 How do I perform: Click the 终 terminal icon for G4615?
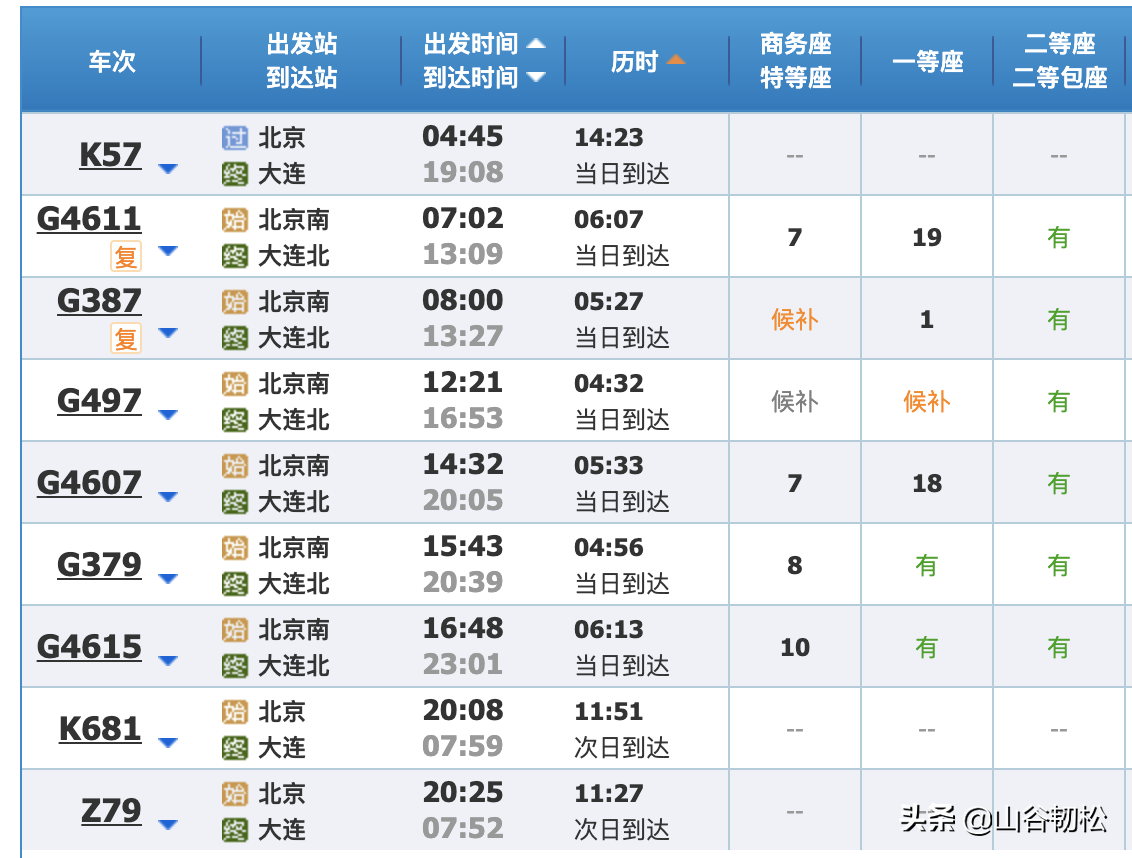[235, 665]
